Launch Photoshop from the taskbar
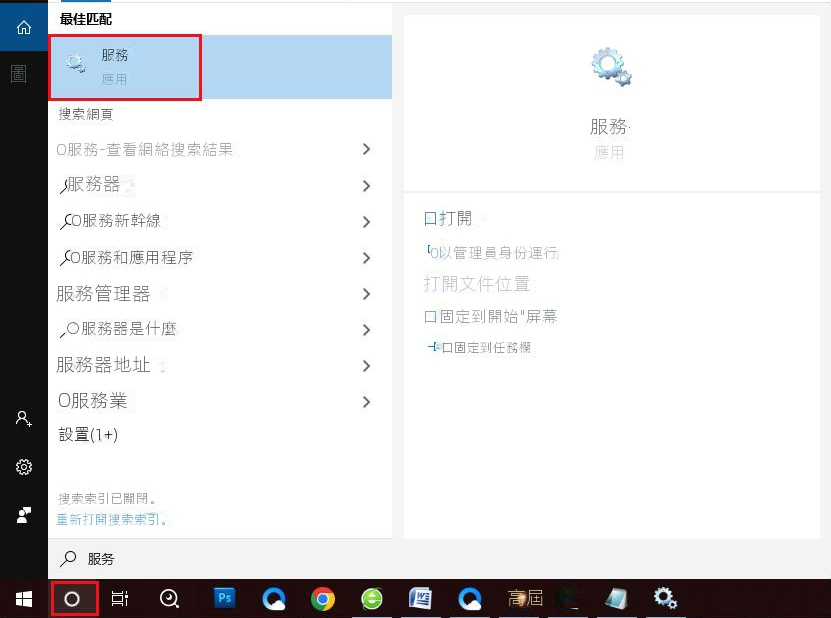Screen dimensions: 831x618 (224, 598)
